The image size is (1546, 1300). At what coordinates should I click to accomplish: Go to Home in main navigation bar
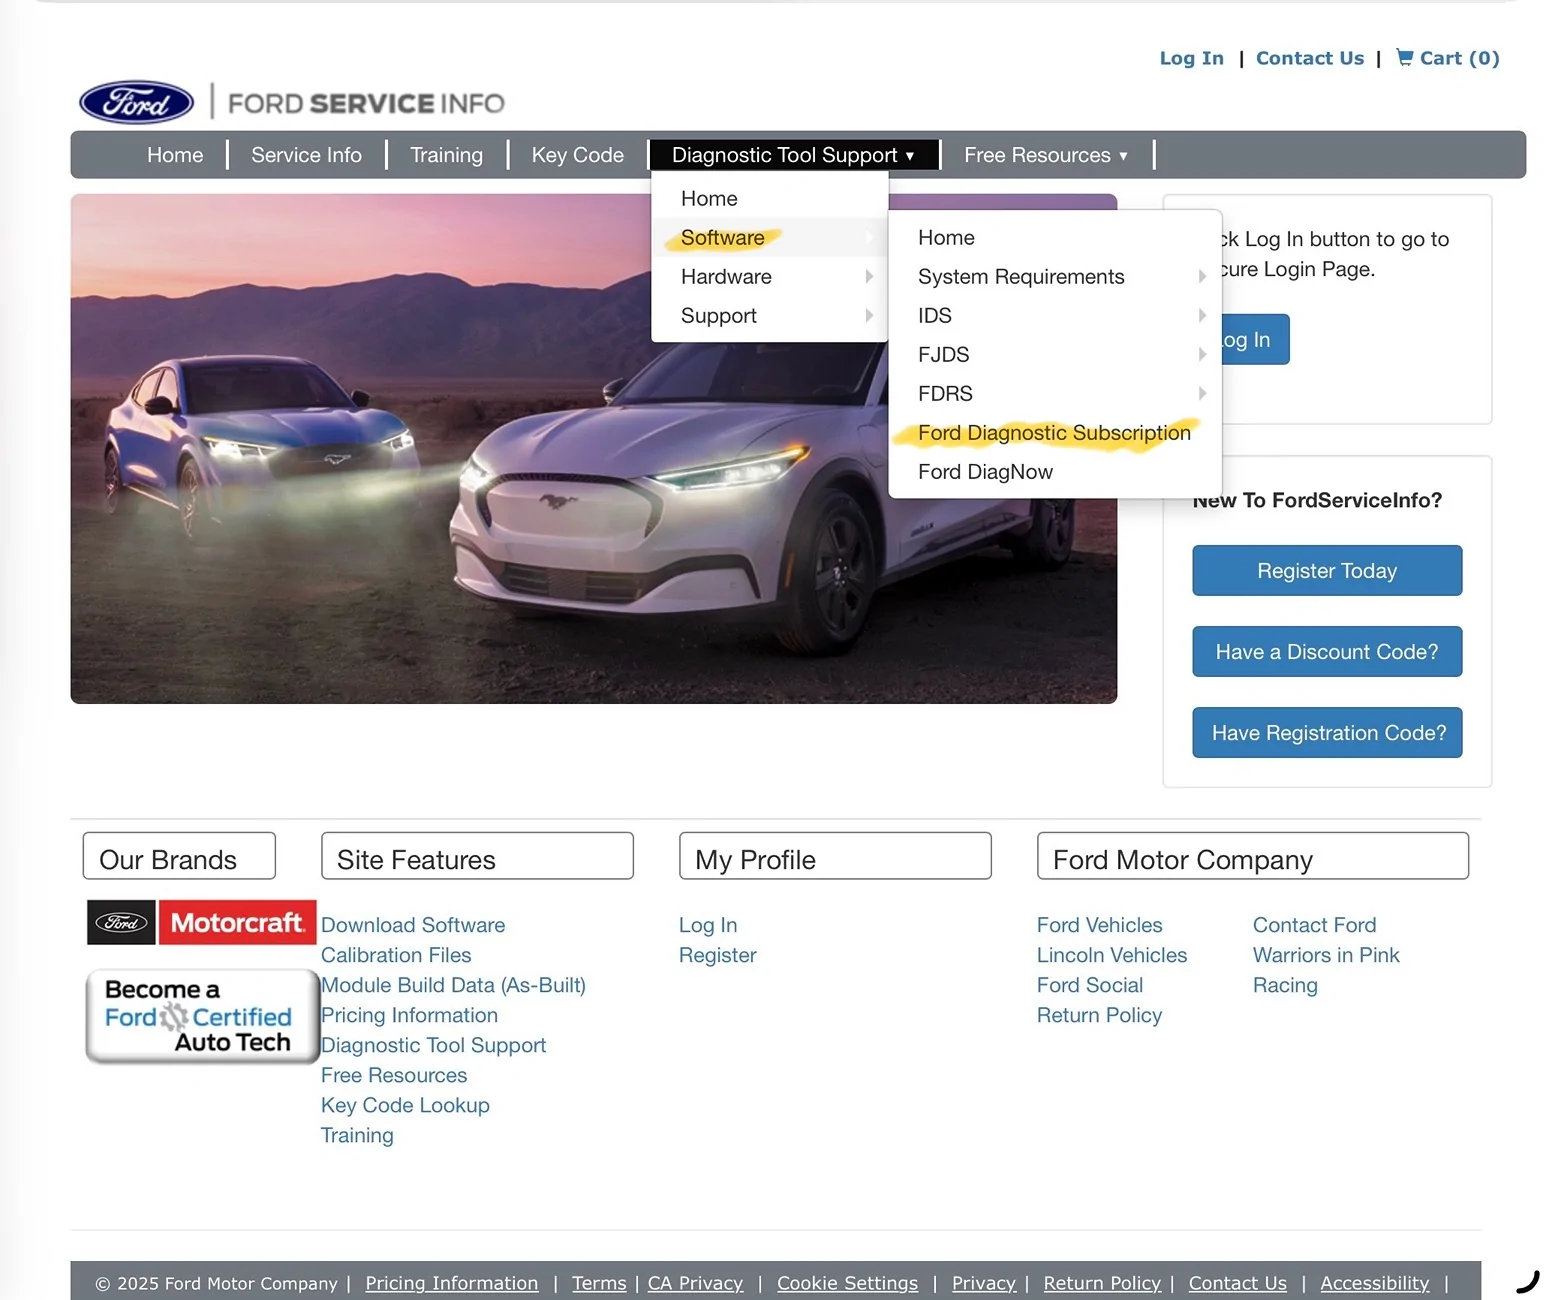[175, 155]
